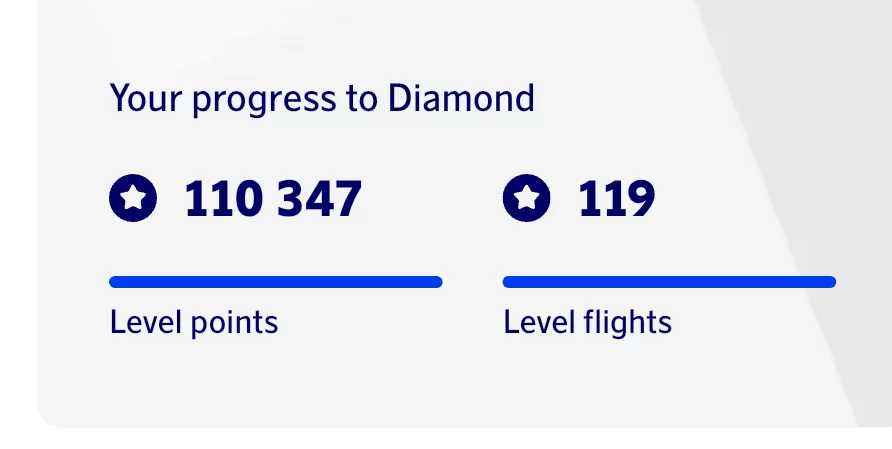Click the Level points progress bar
Viewport: 892px width, 449px height.
tap(275, 282)
